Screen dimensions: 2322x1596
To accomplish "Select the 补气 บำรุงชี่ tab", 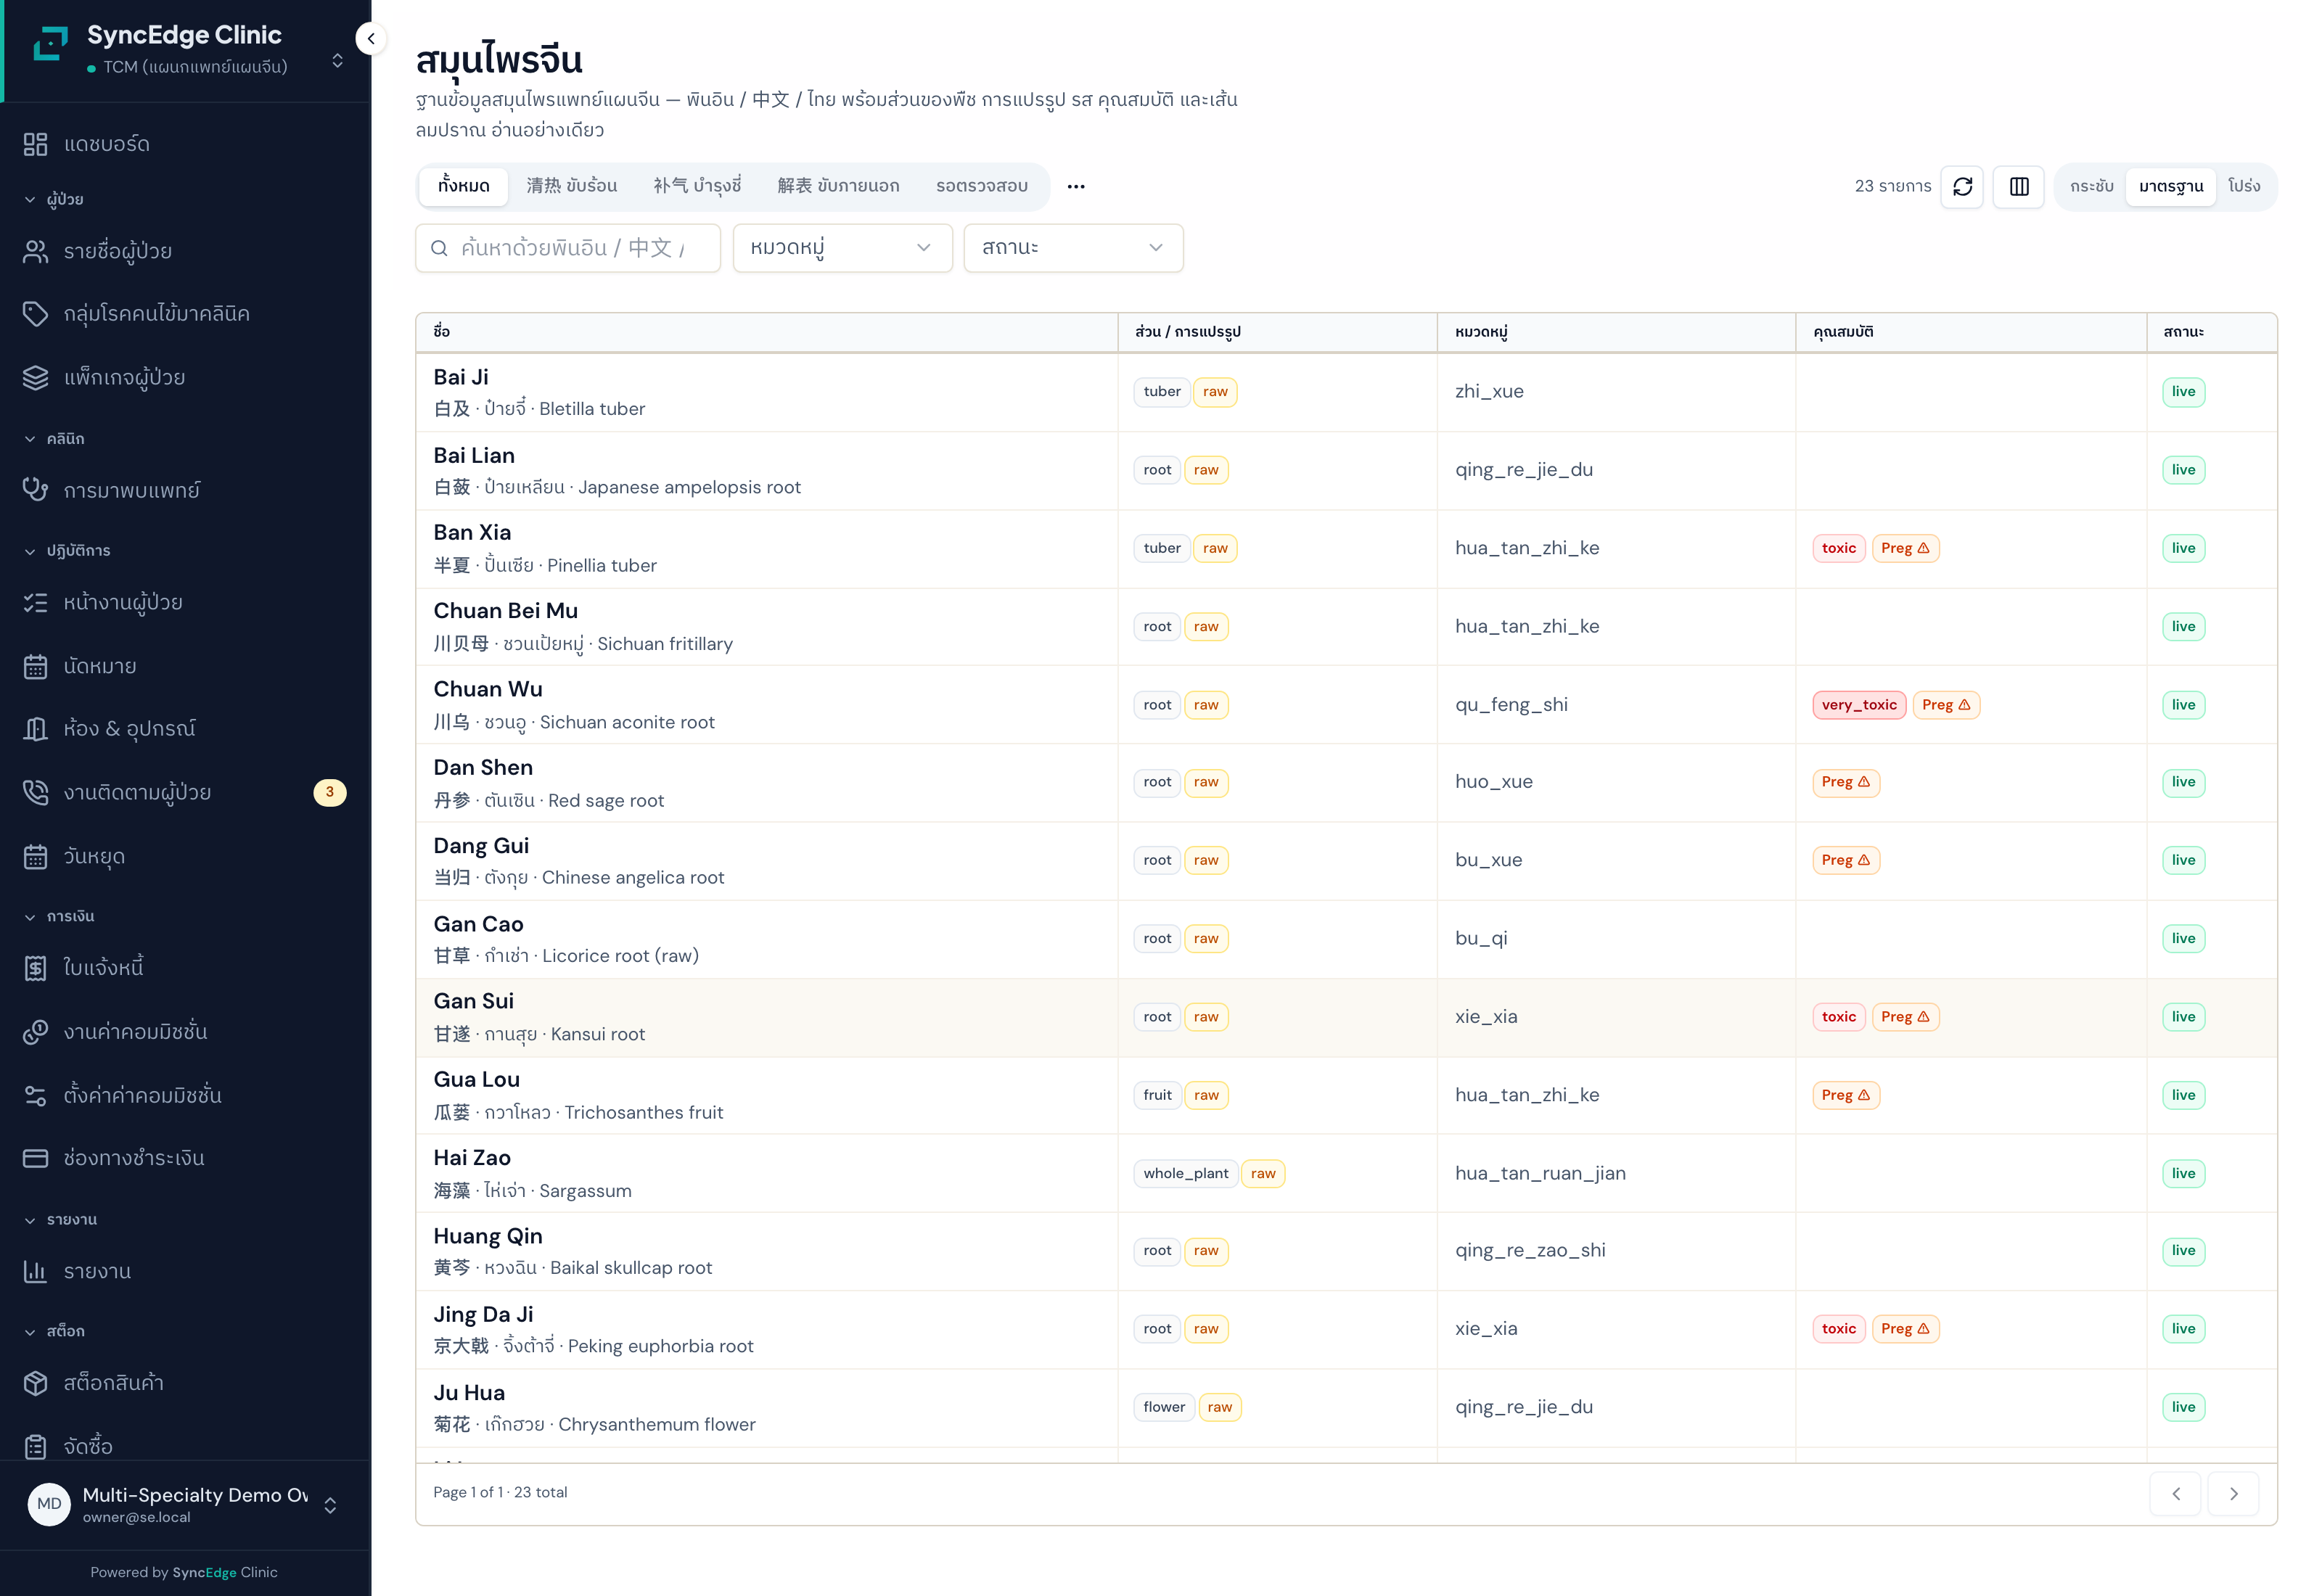I will pyautogui.click(x=697, y=187).
